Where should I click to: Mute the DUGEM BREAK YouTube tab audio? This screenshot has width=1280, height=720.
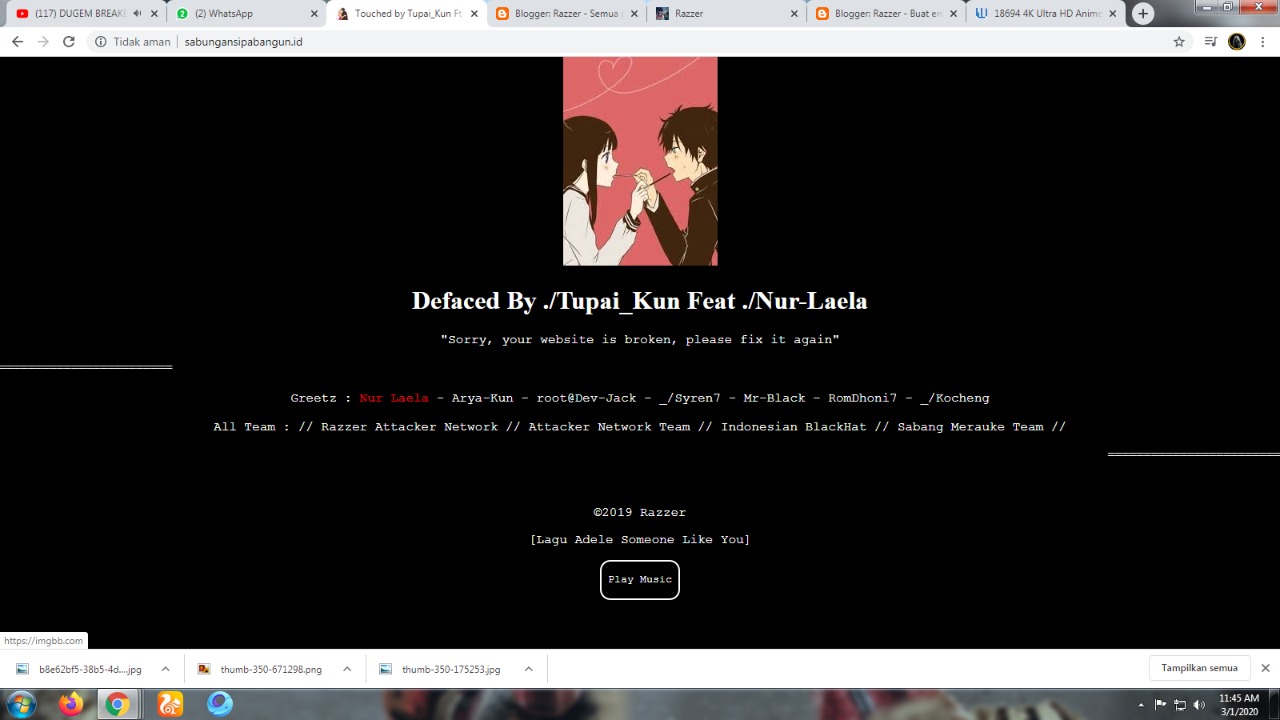[x=137, y=13]
